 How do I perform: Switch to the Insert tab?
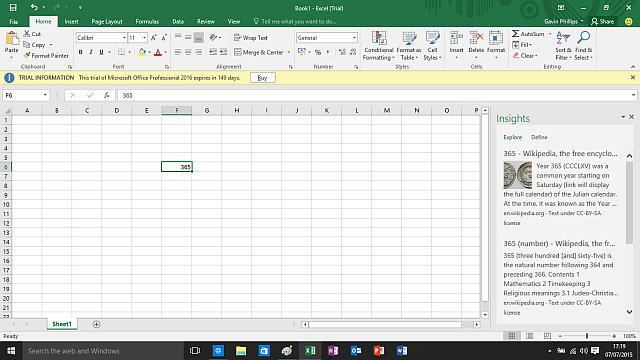pyautogui.click(x=71, y=22)
